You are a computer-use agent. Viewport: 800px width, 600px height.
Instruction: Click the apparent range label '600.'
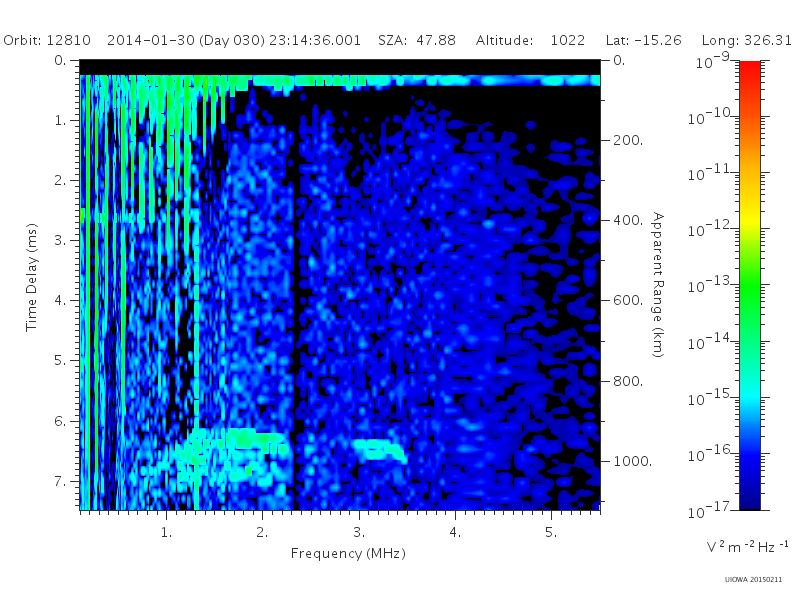pos(628,300)
